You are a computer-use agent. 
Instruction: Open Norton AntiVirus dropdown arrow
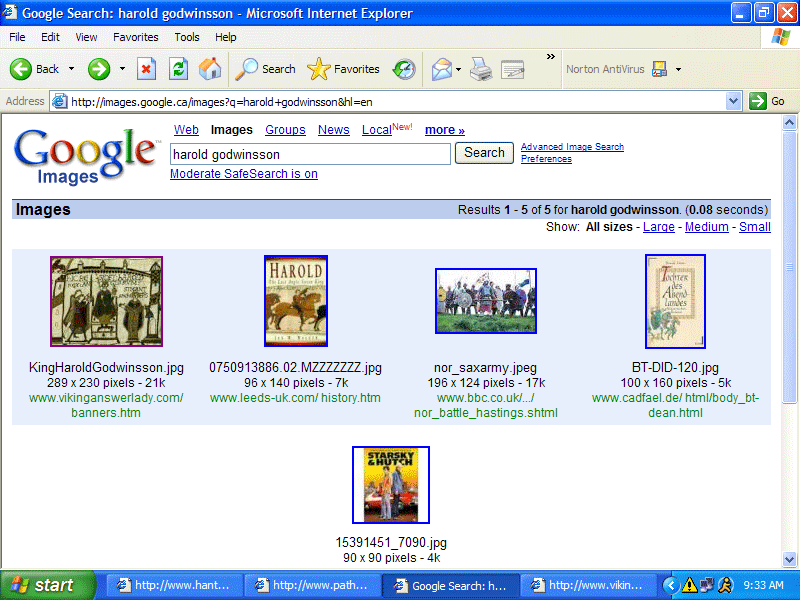tap(678, 69)
